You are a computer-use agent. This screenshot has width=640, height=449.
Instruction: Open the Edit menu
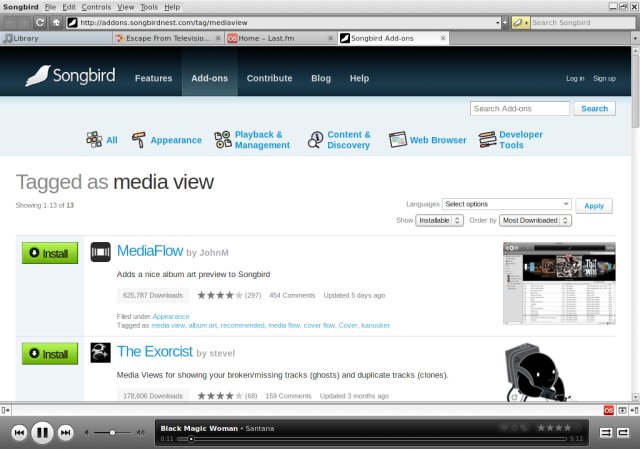[69, 7]
